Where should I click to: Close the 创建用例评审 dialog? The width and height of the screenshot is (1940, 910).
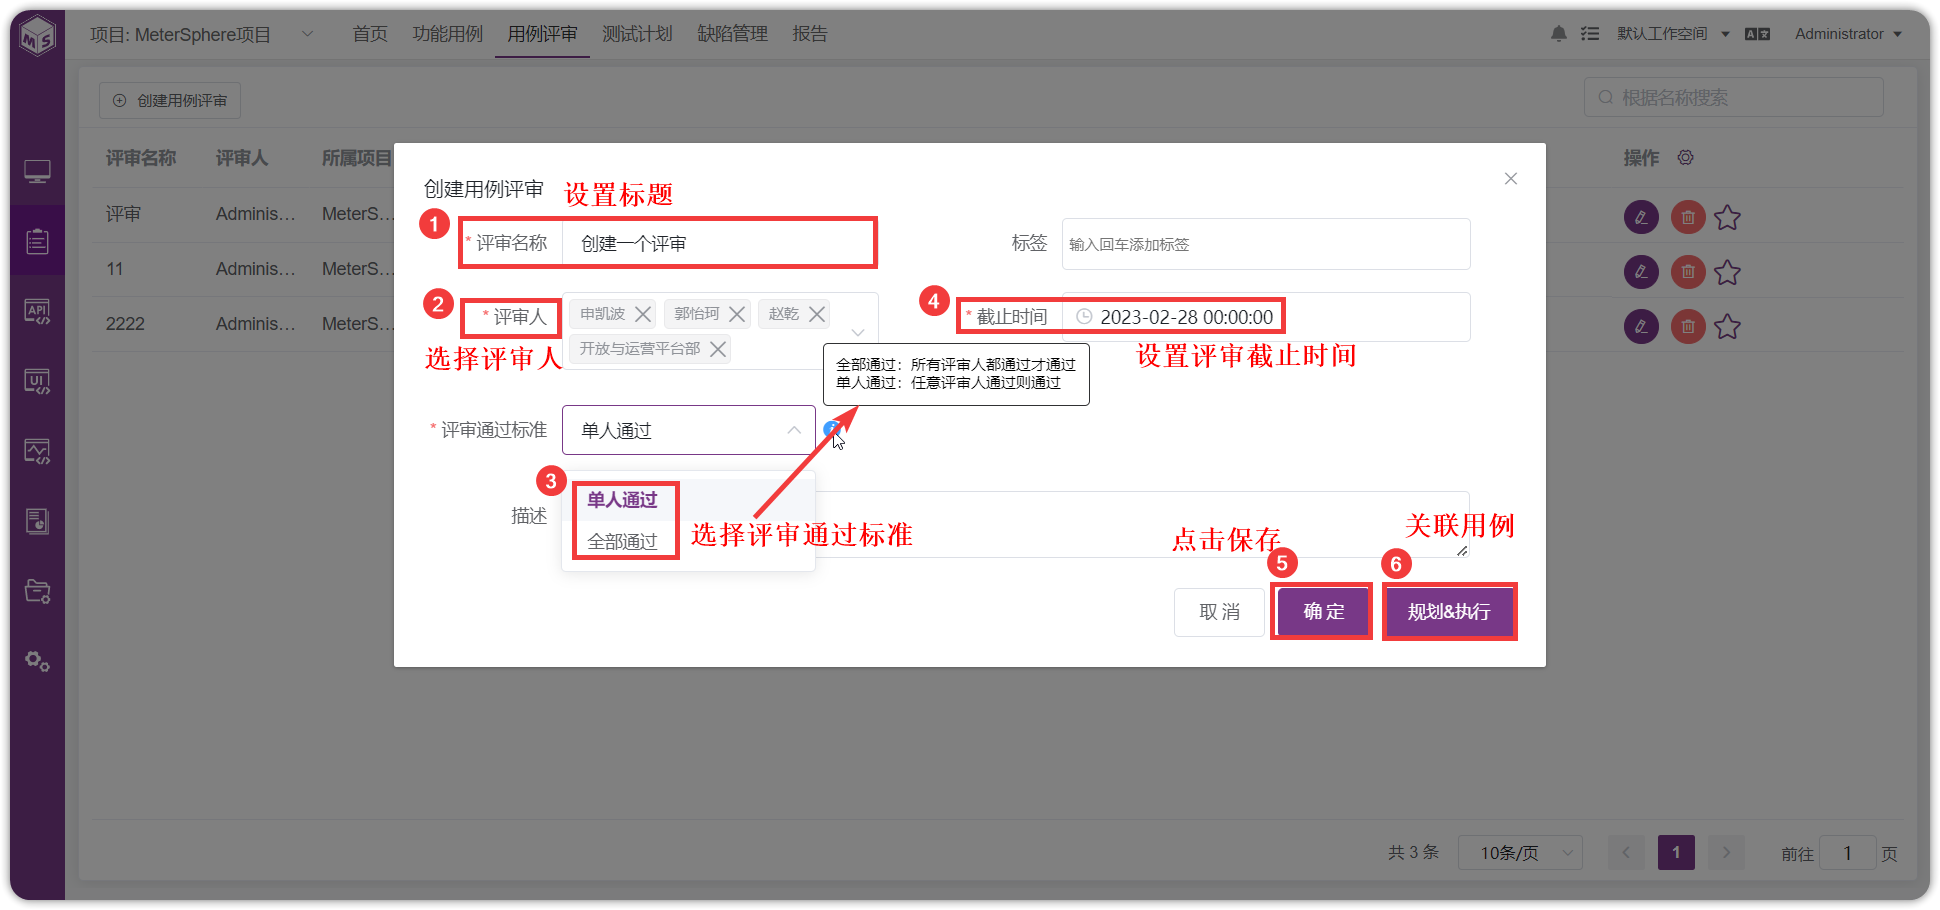click(x=1511, y=179)
